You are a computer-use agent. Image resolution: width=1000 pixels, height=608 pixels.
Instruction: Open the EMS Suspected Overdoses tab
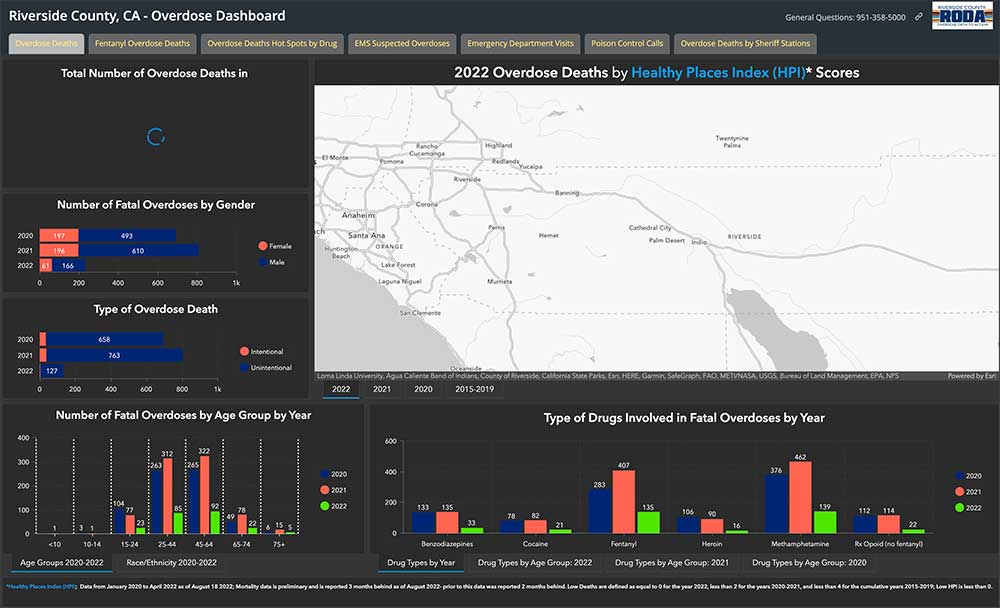pos(403,44)
